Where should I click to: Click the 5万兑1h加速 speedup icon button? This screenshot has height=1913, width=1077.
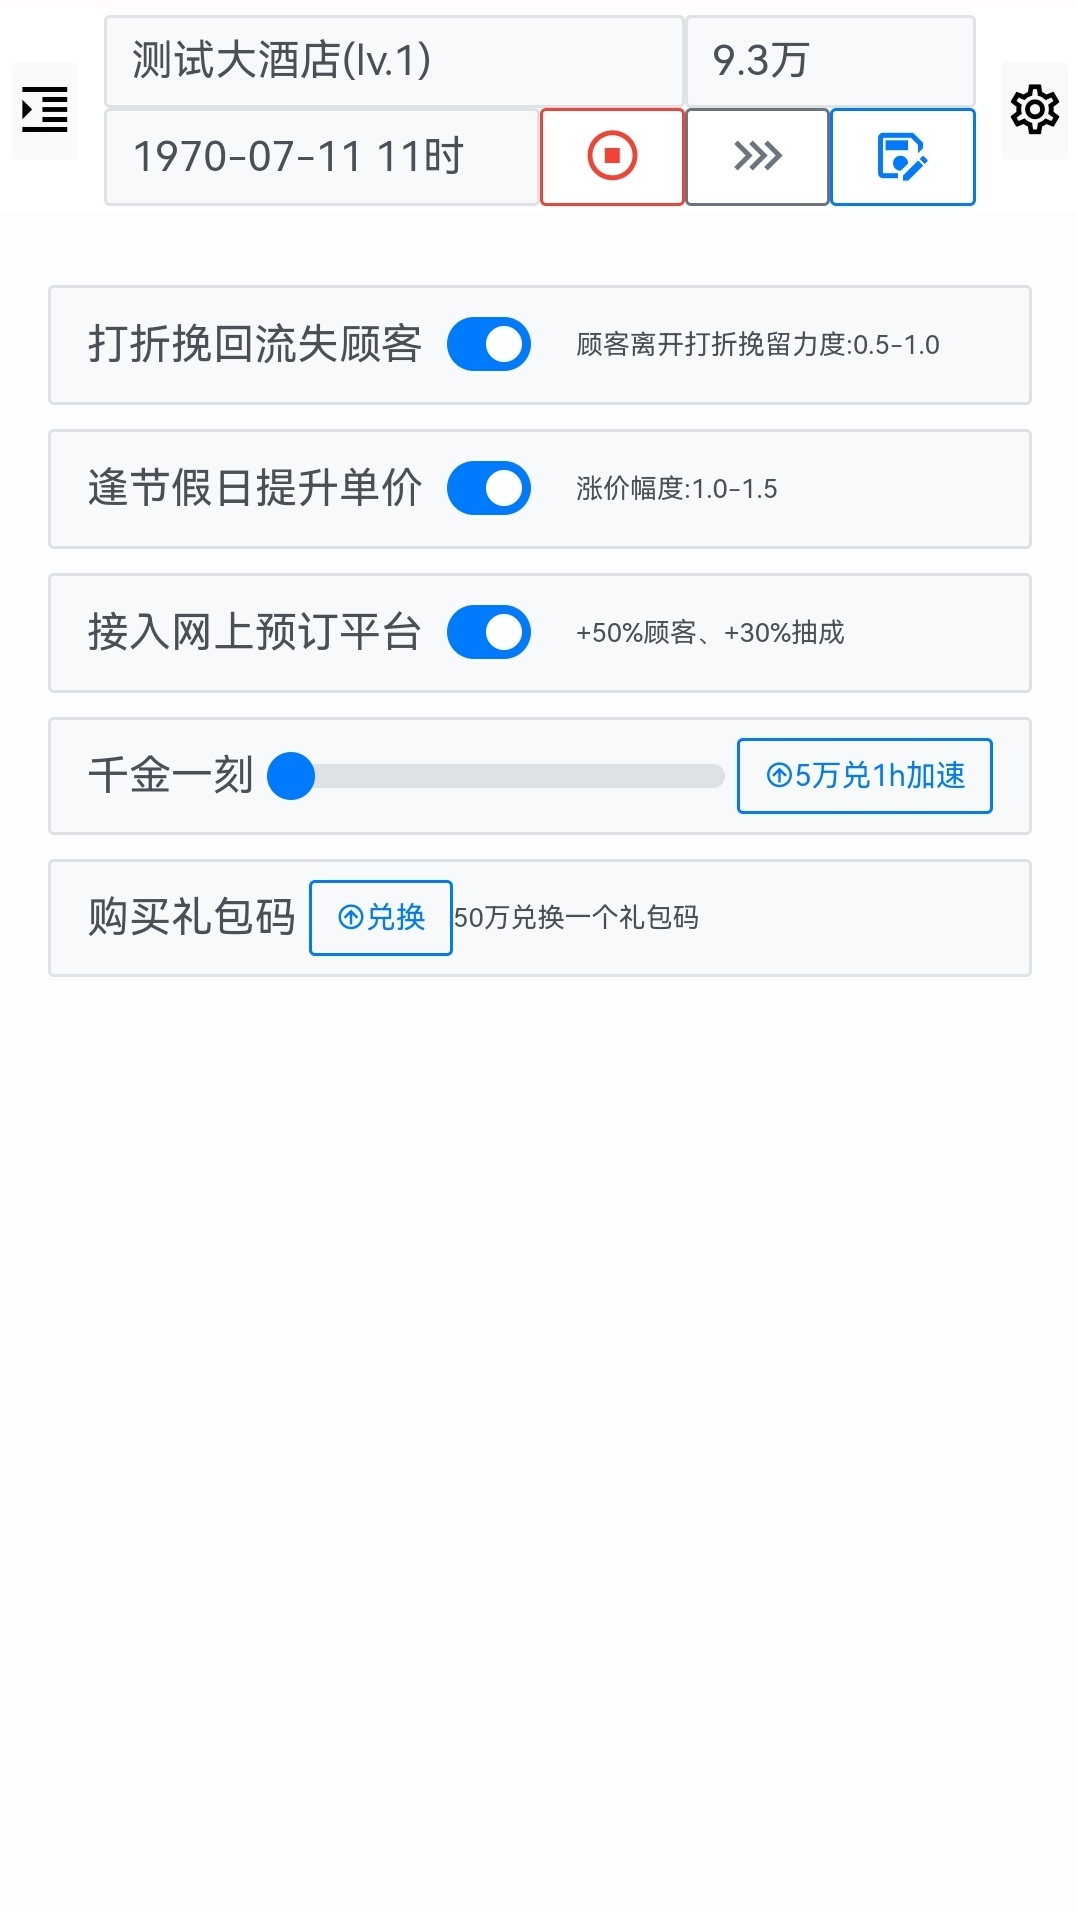click(x=864, y=775)
